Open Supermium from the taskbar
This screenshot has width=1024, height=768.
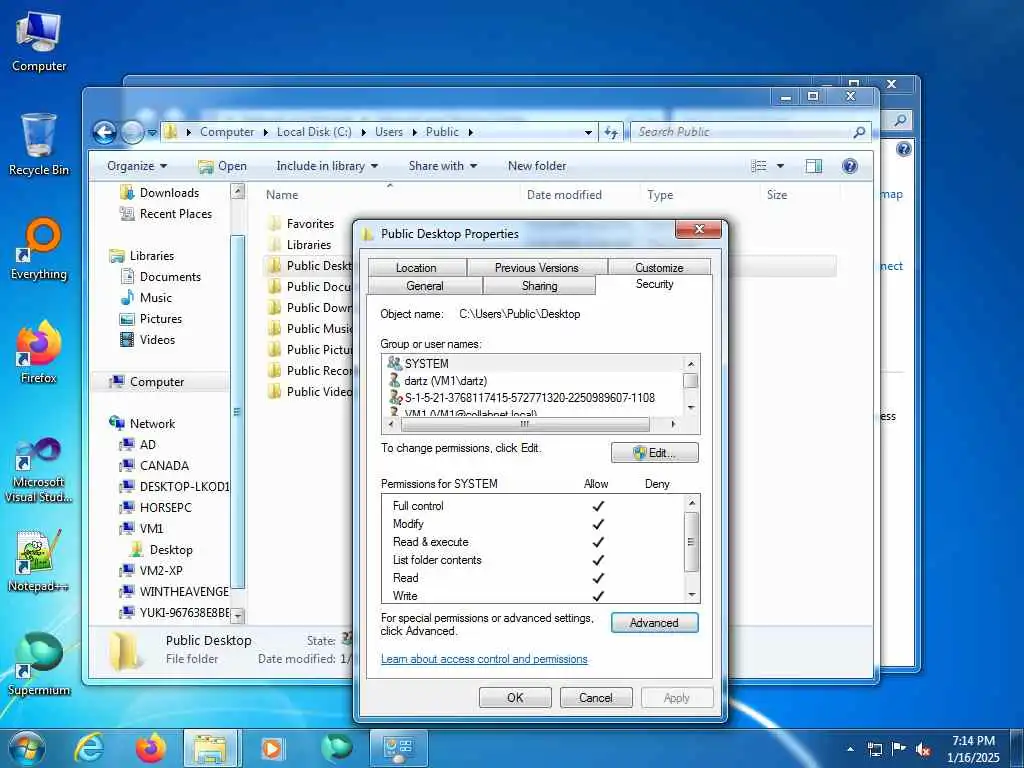coord(336,748)
